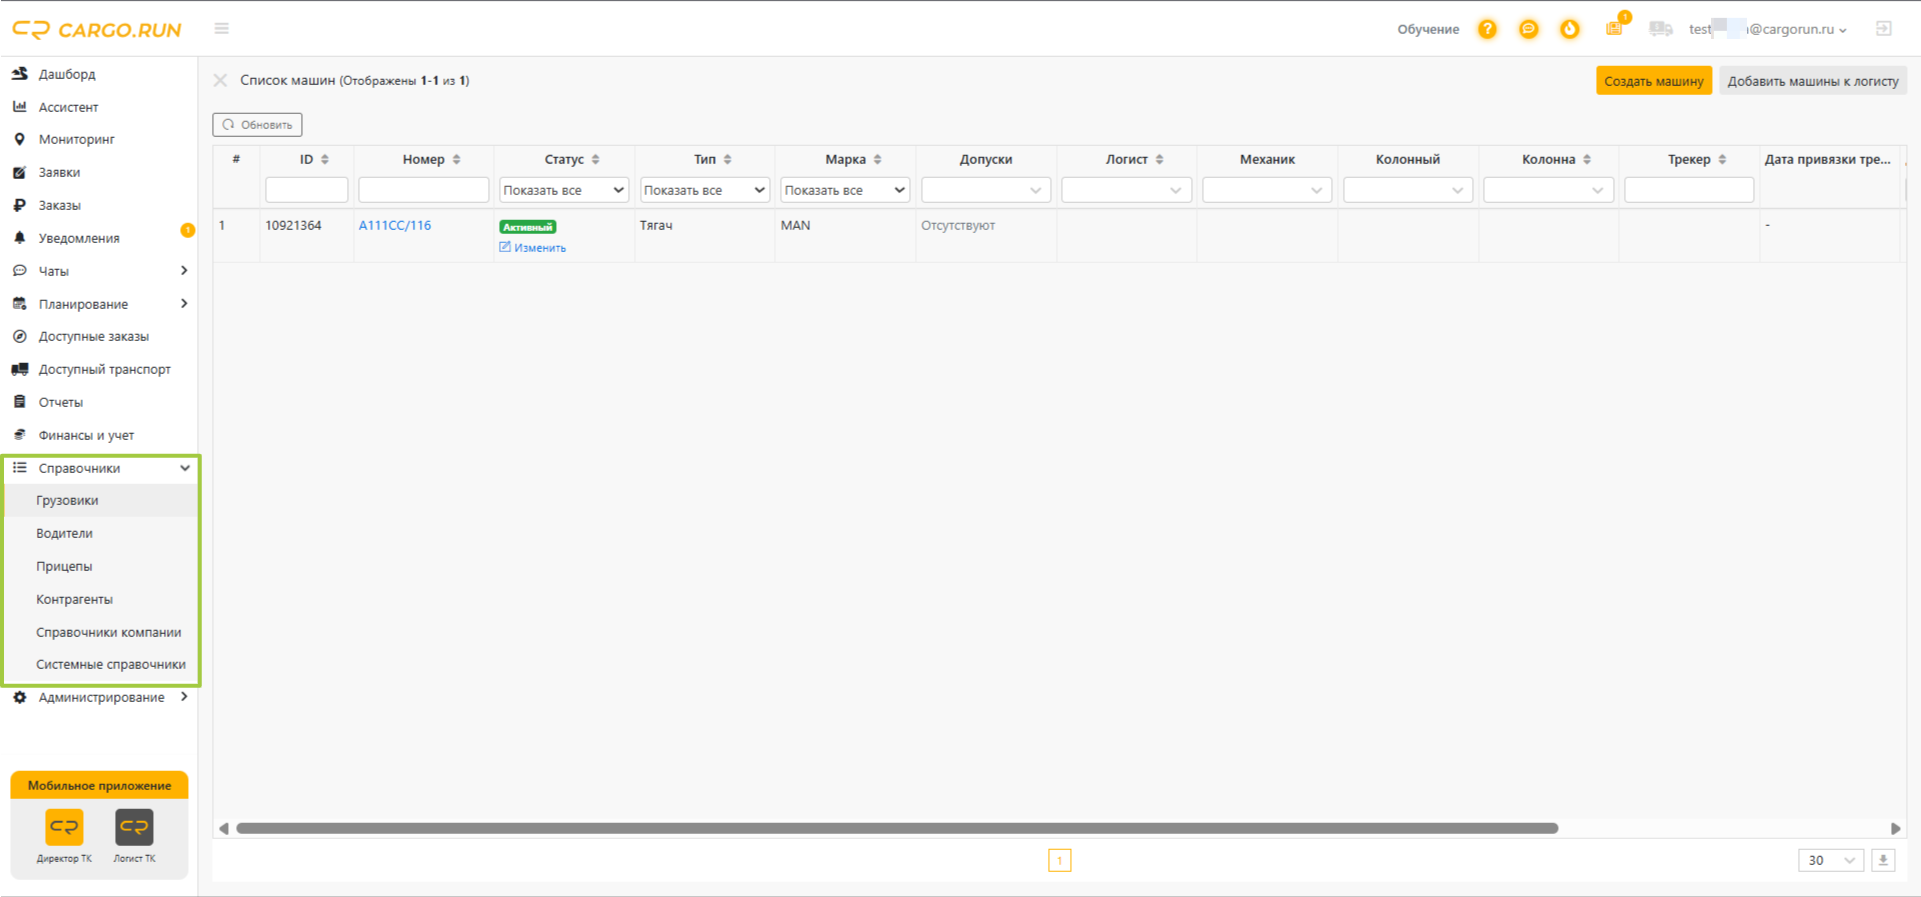
Task: Open the Тип filter dropdown
Action: pos(704,190)
